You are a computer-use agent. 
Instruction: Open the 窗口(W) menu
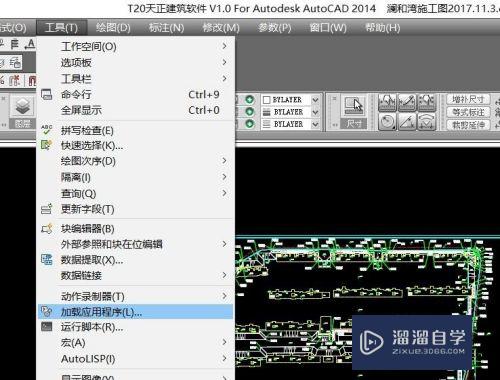coord(328,27)
